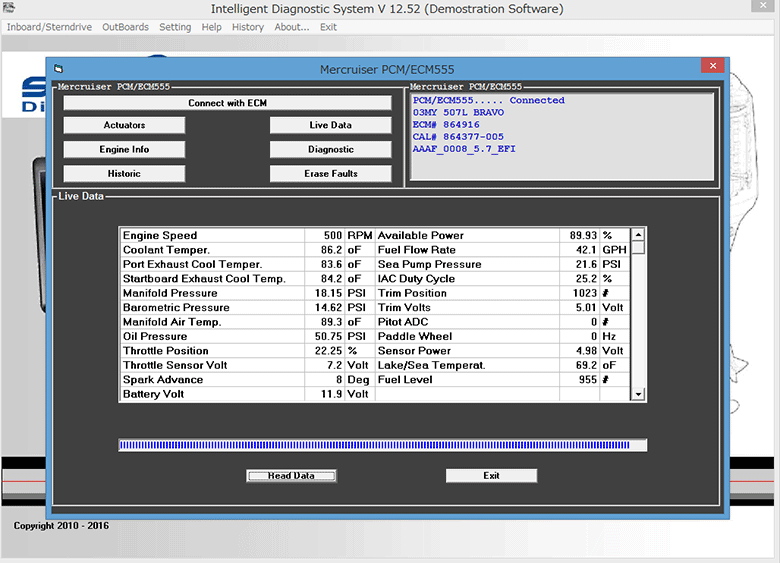The width and height of the screenshot is (780, 563).
Task: Click the Live Data button
Action: tap(330, 125)
